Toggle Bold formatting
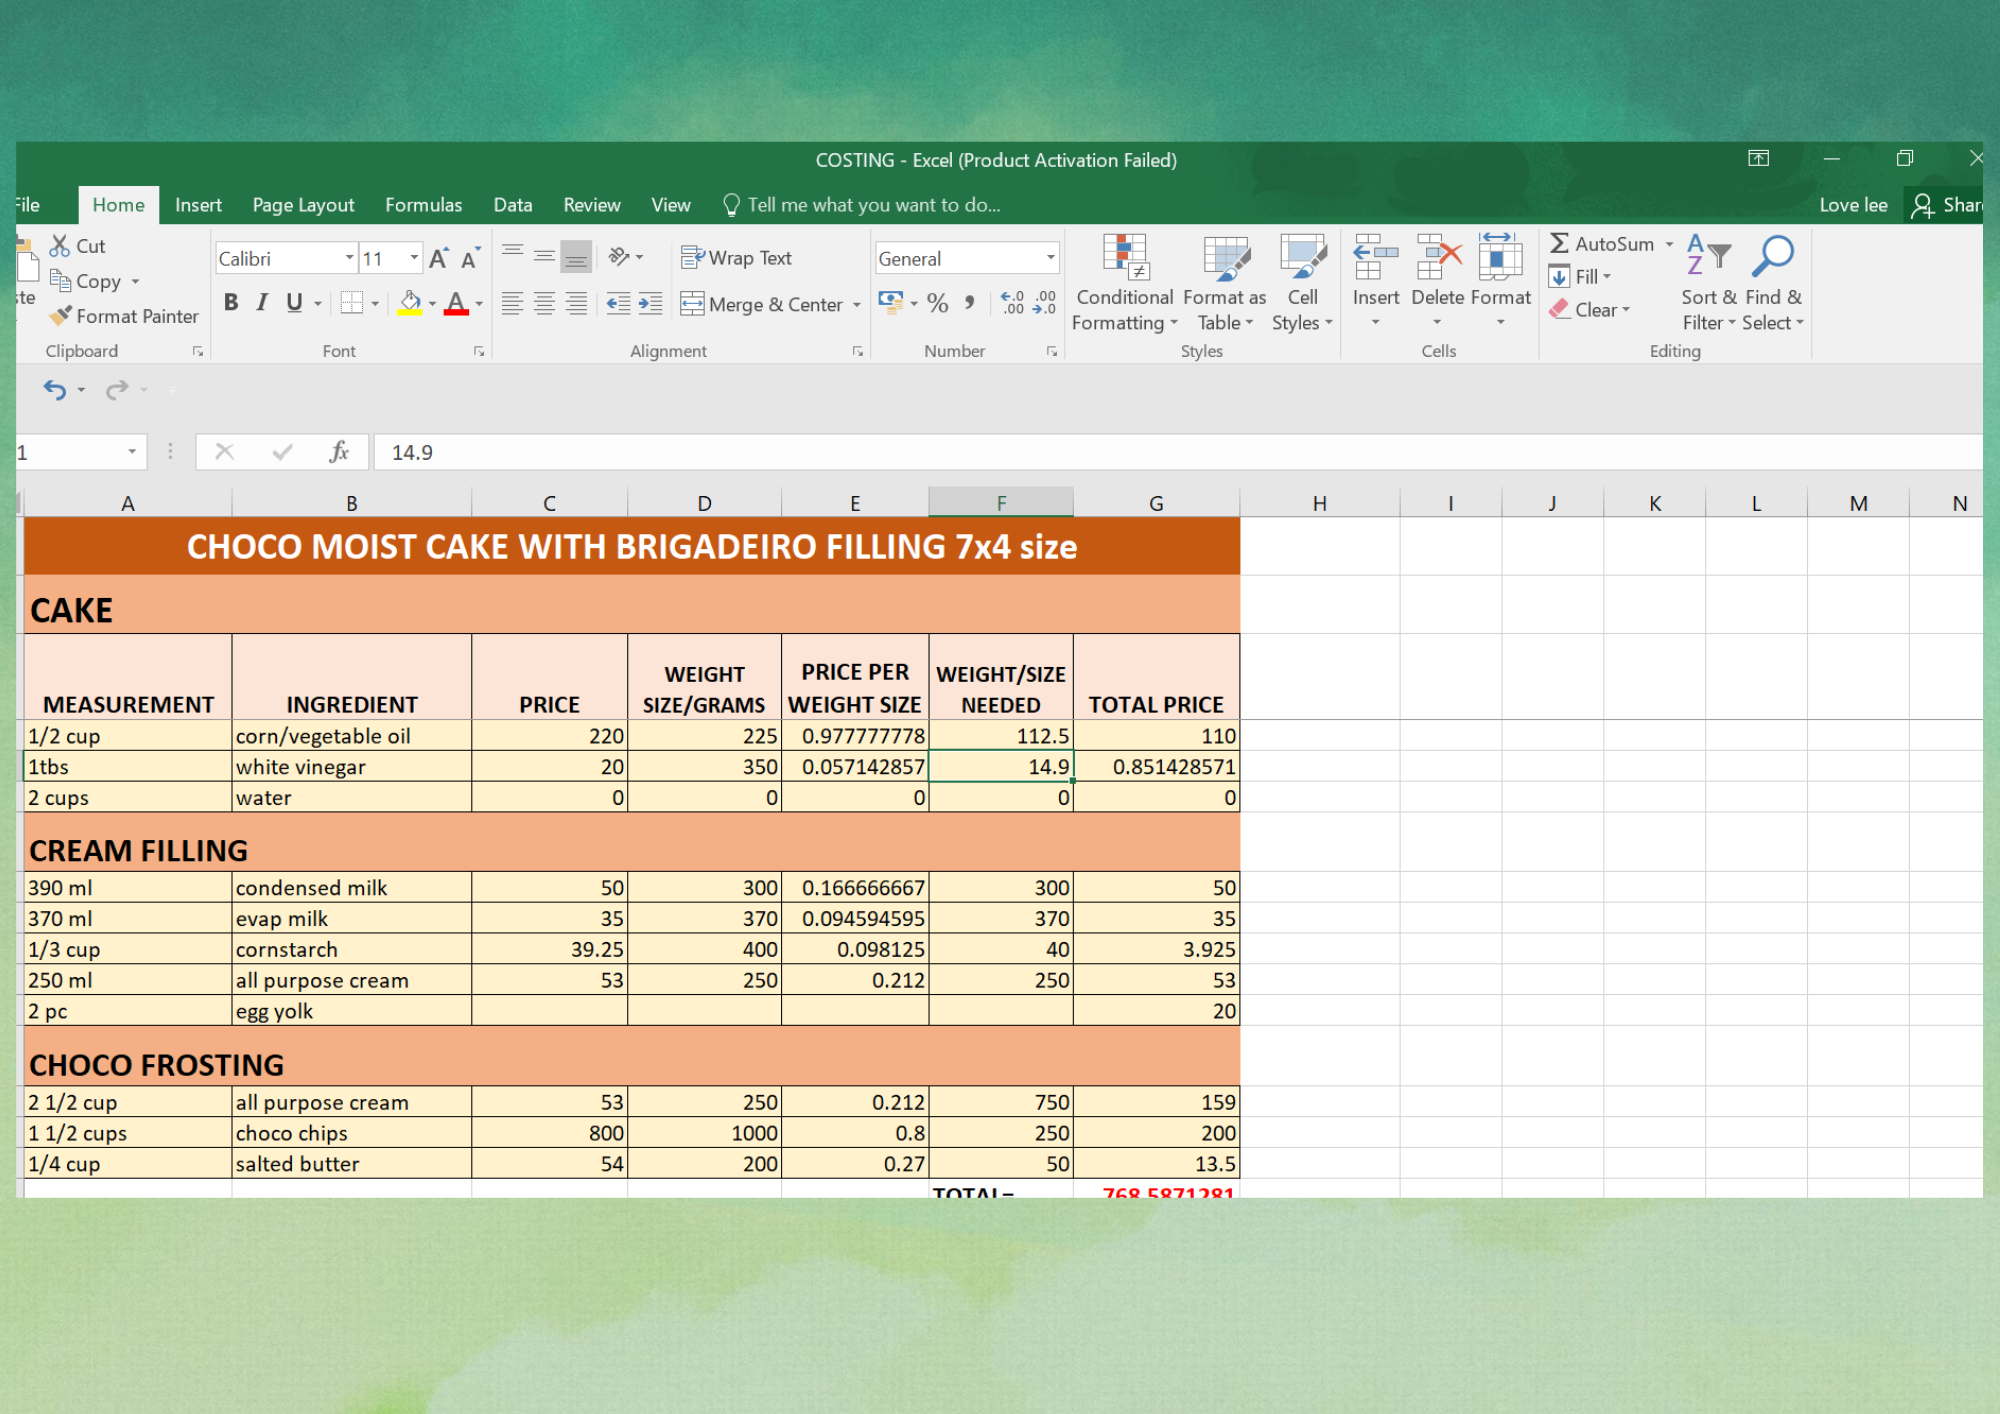This screenshot has width=2000, height=1414. tap(231, 303)
